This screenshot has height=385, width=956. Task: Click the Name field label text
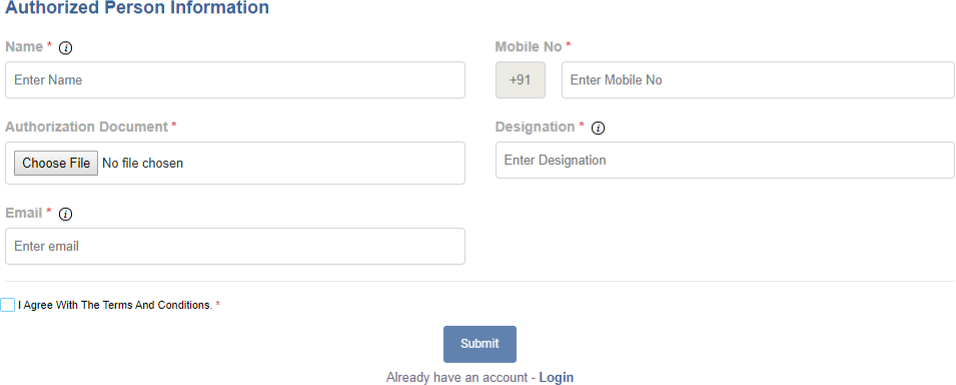point(24,47)
